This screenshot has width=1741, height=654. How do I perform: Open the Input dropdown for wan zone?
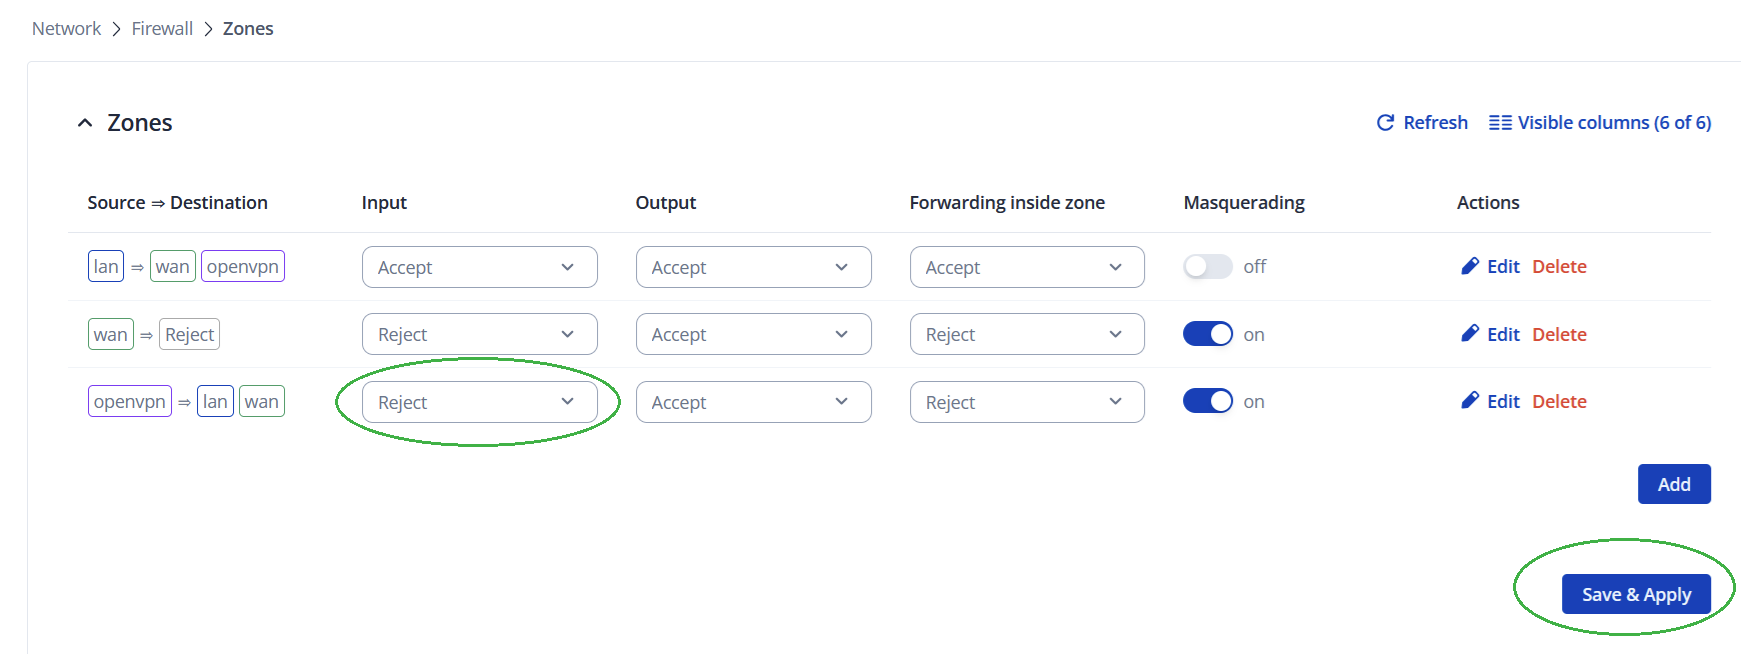(479, 334)
